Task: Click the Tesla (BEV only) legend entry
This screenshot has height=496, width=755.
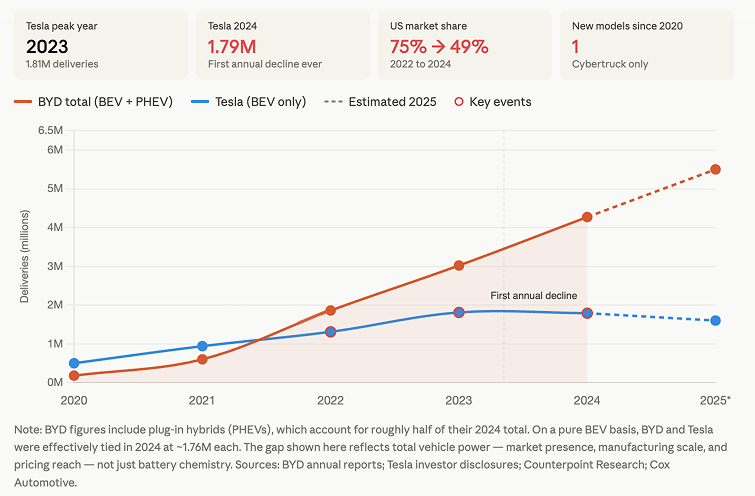Action: (248, 102)
